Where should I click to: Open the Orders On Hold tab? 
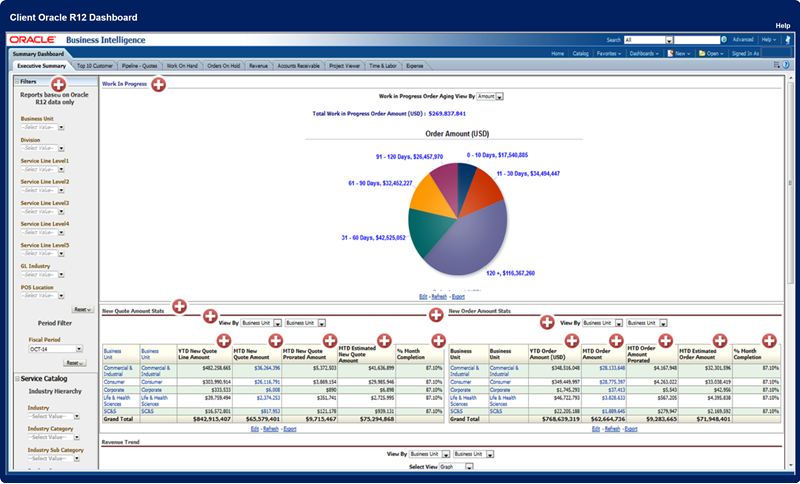223,66
